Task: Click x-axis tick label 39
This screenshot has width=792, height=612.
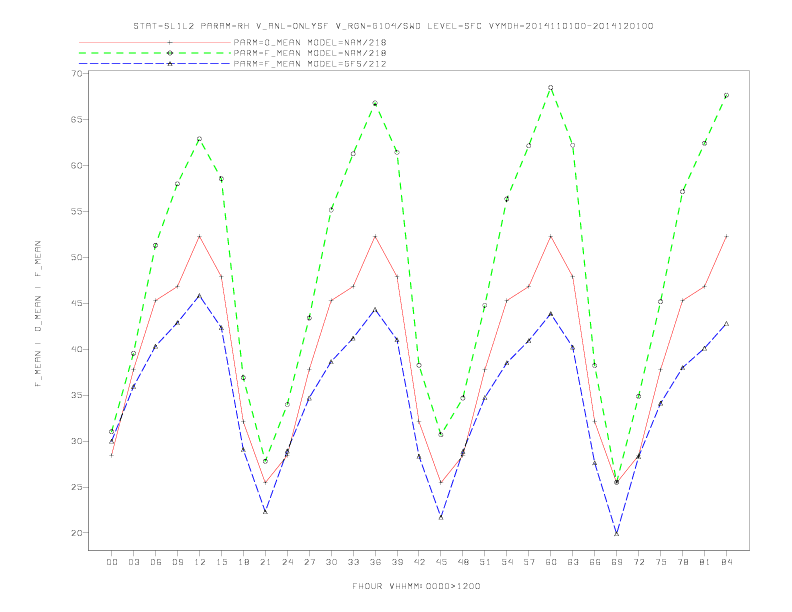Action: click(x=397, y=562)
